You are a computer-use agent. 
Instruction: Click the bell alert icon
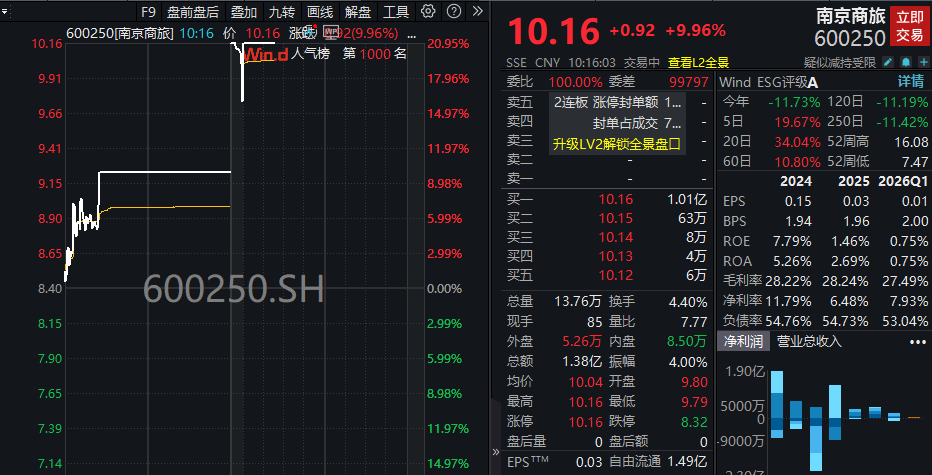click(x=906, y=62)
